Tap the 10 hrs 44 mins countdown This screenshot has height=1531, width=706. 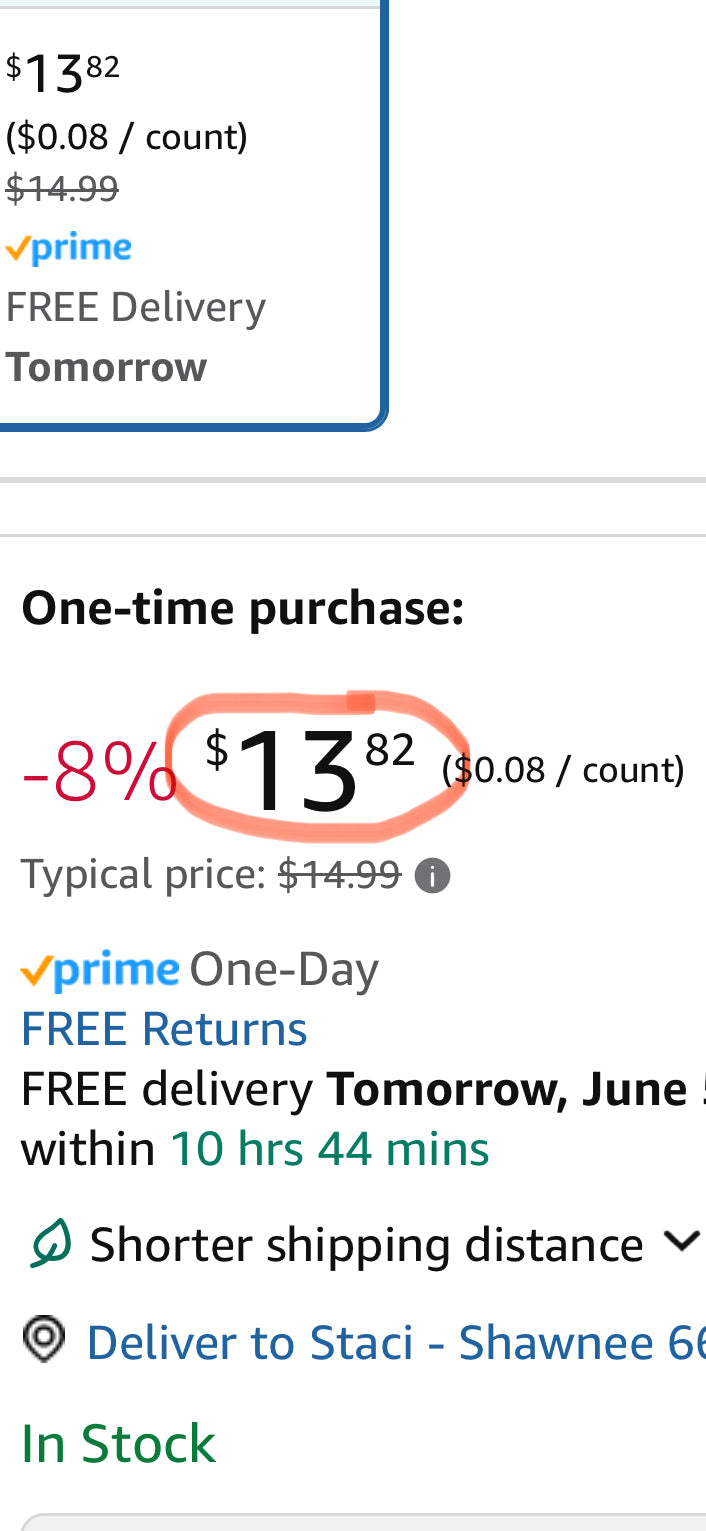click(329, 1149)
